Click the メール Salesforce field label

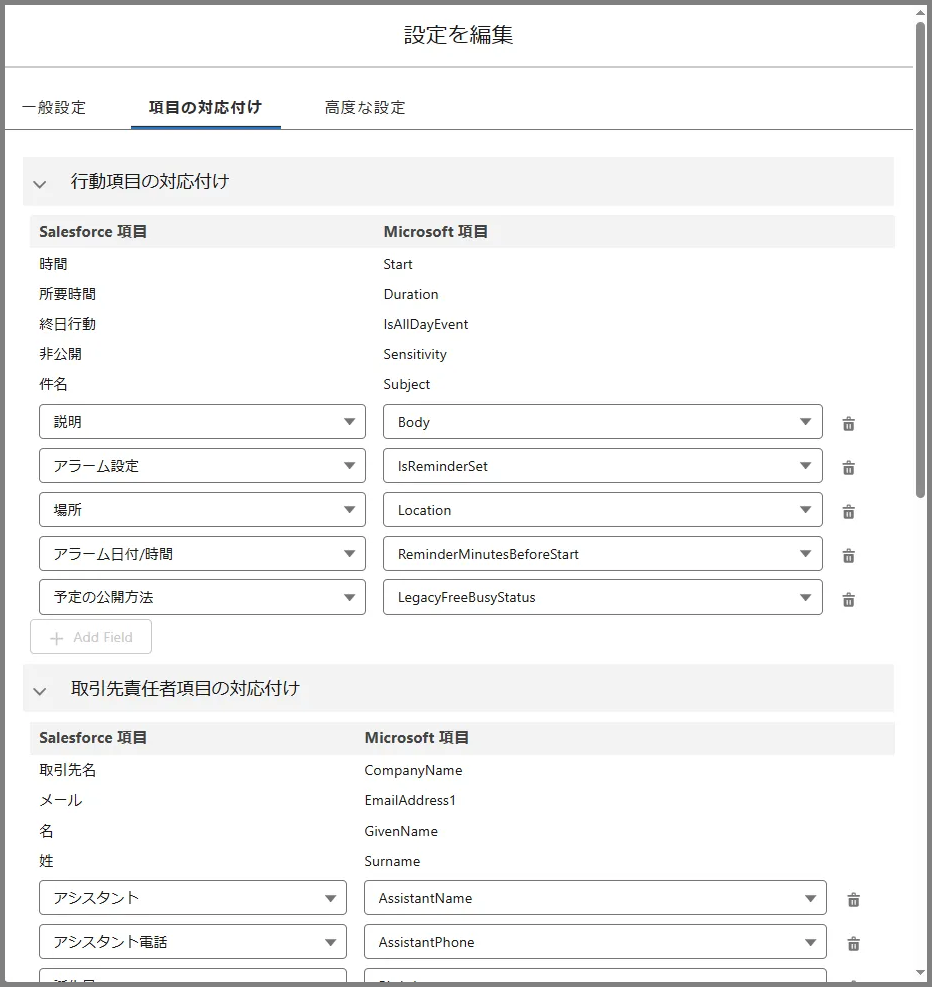(x=61, y=801)
